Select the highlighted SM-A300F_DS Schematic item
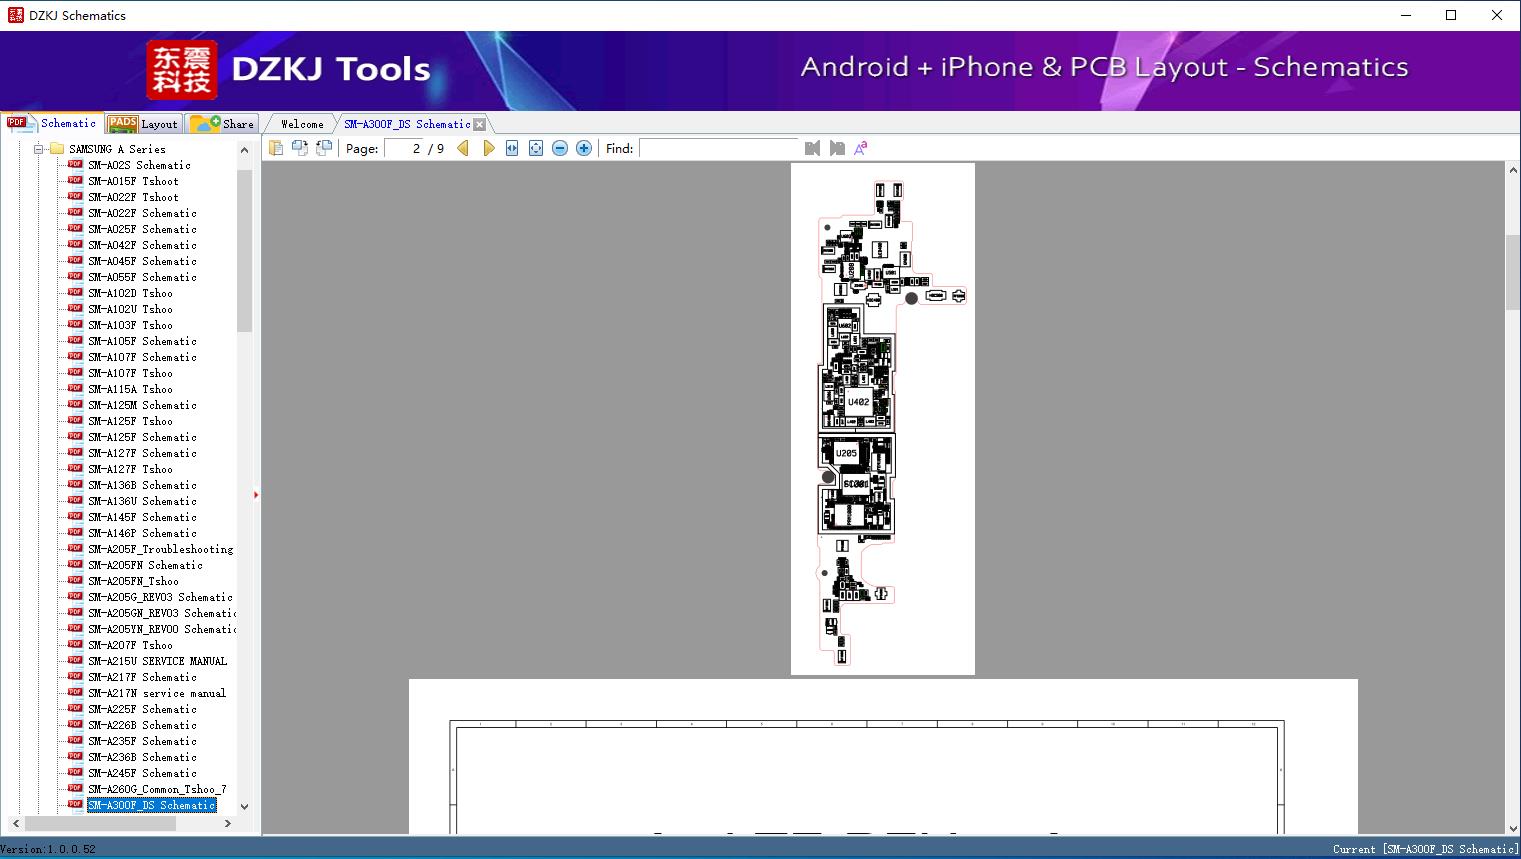 (151, 805)
